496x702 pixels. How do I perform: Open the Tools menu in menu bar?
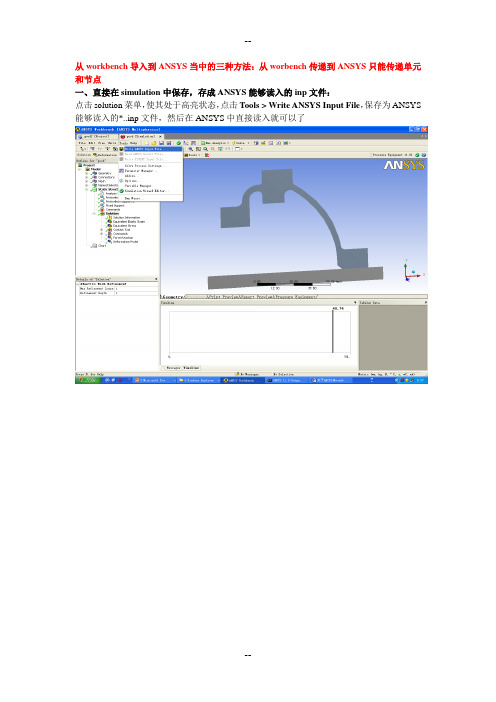coord(123,143)
